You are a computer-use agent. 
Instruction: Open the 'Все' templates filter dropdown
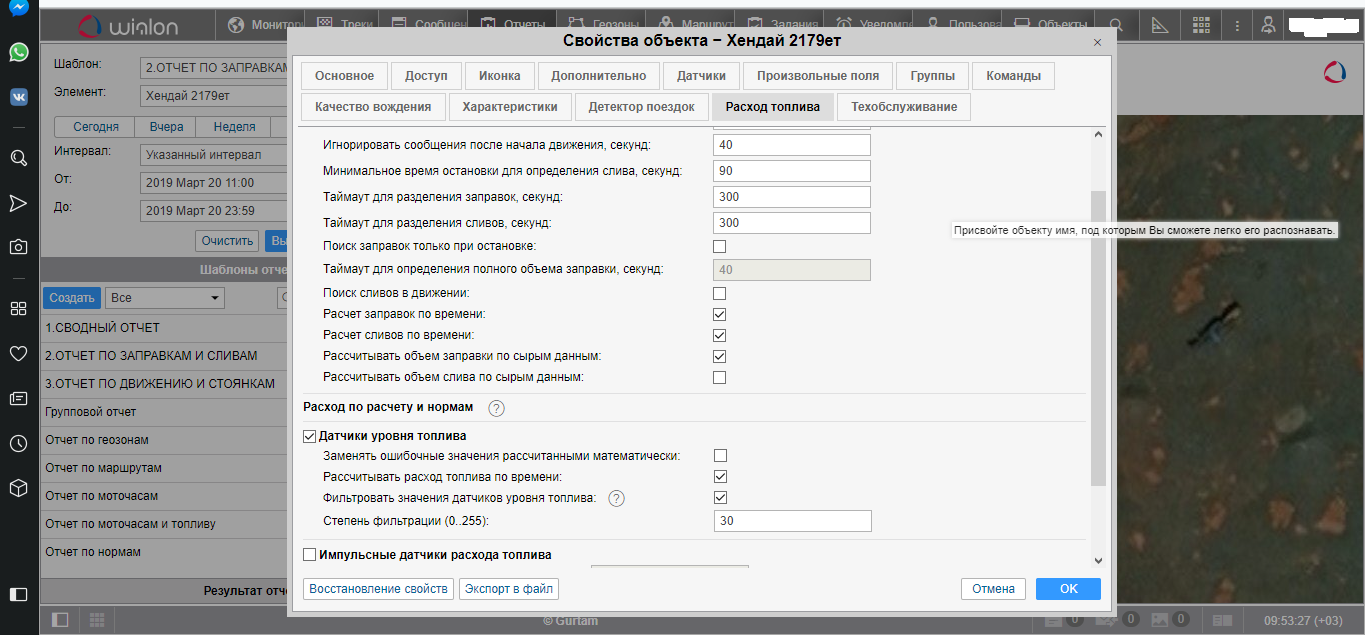(166, 298)
